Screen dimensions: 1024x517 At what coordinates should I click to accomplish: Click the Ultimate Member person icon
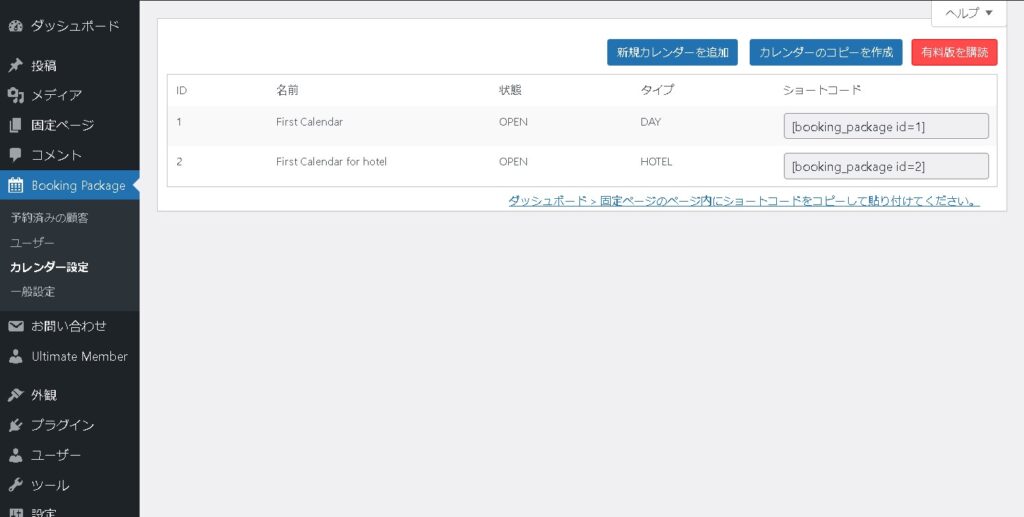point(15,356)
